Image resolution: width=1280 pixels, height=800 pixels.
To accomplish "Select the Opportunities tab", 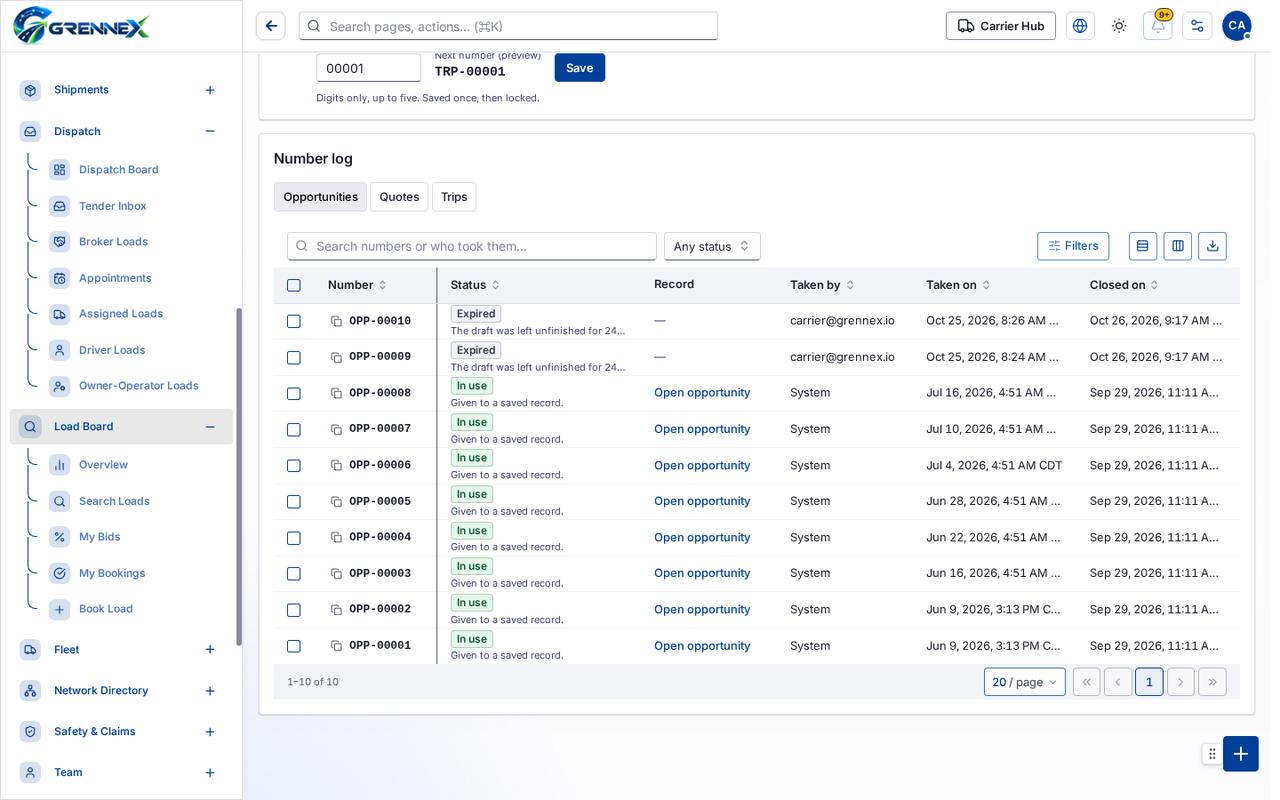I will point(320,197).
